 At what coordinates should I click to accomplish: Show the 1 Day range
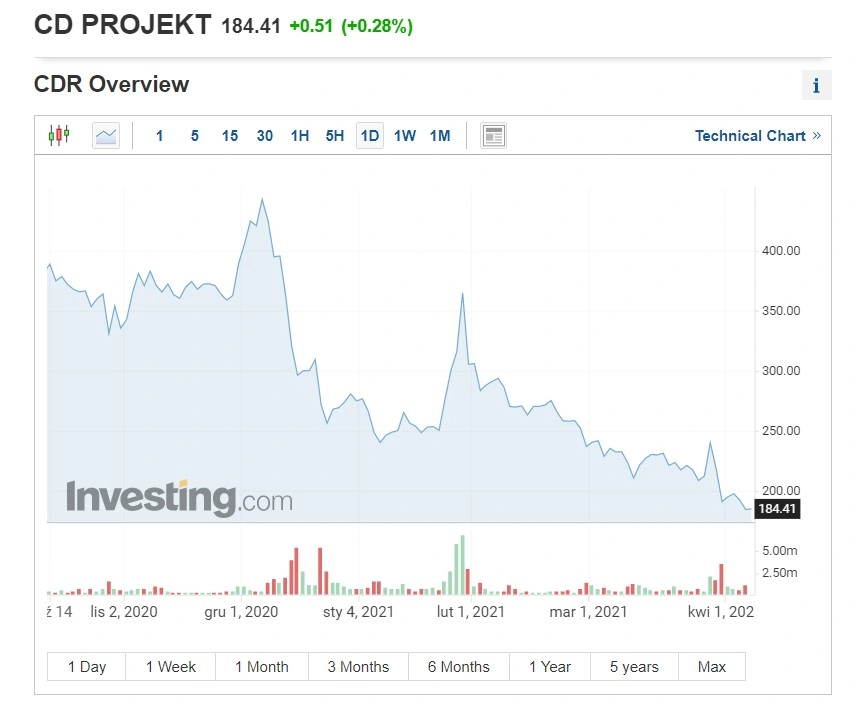tap(87, 667)
